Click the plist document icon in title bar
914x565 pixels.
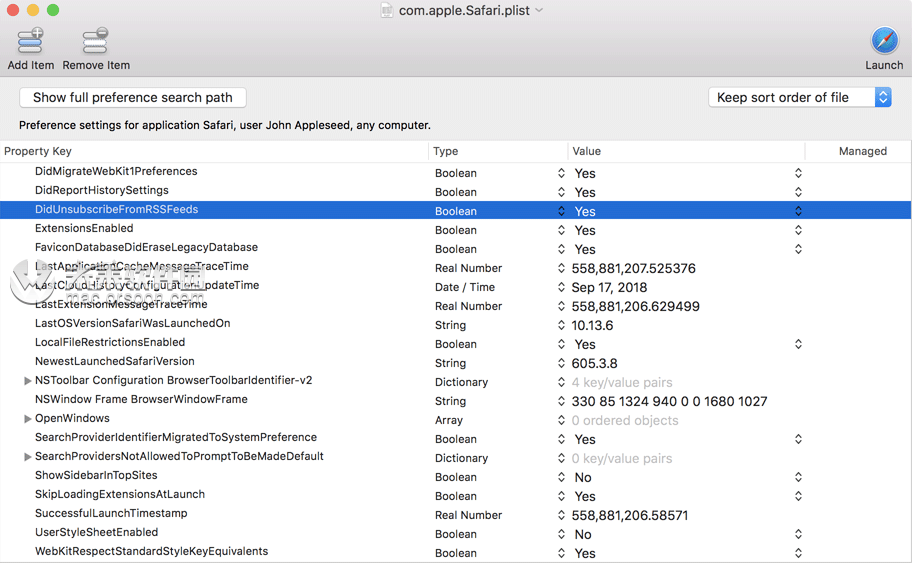387,10
